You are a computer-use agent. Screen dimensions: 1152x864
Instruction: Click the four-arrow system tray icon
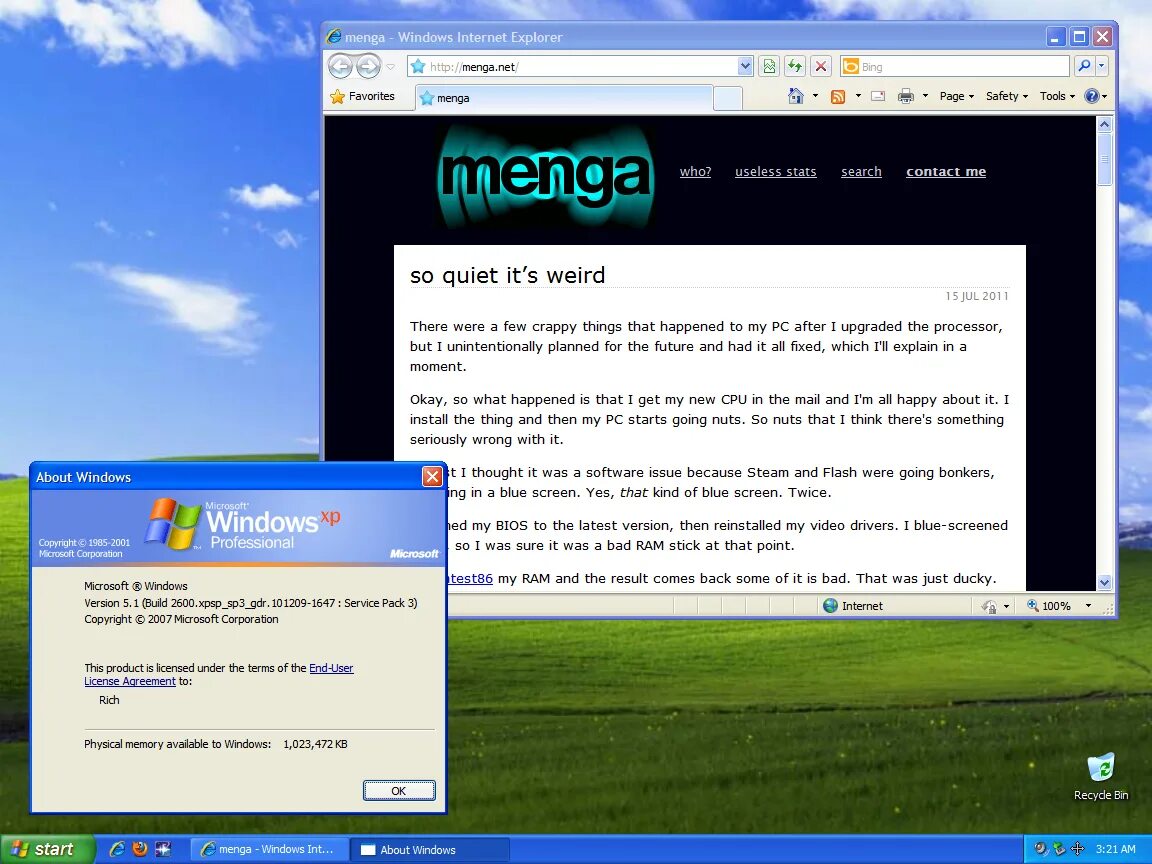[1077, 849]
